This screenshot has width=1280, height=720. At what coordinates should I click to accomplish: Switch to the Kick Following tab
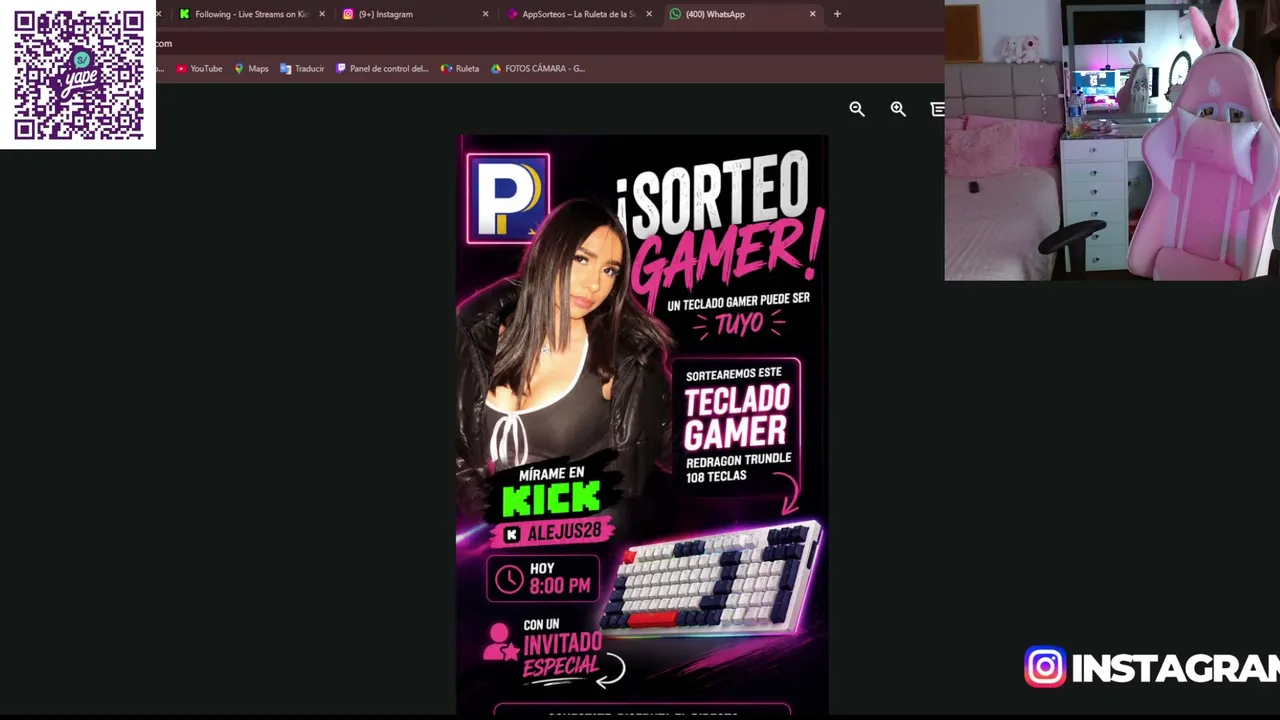click(x=244, y=14)
